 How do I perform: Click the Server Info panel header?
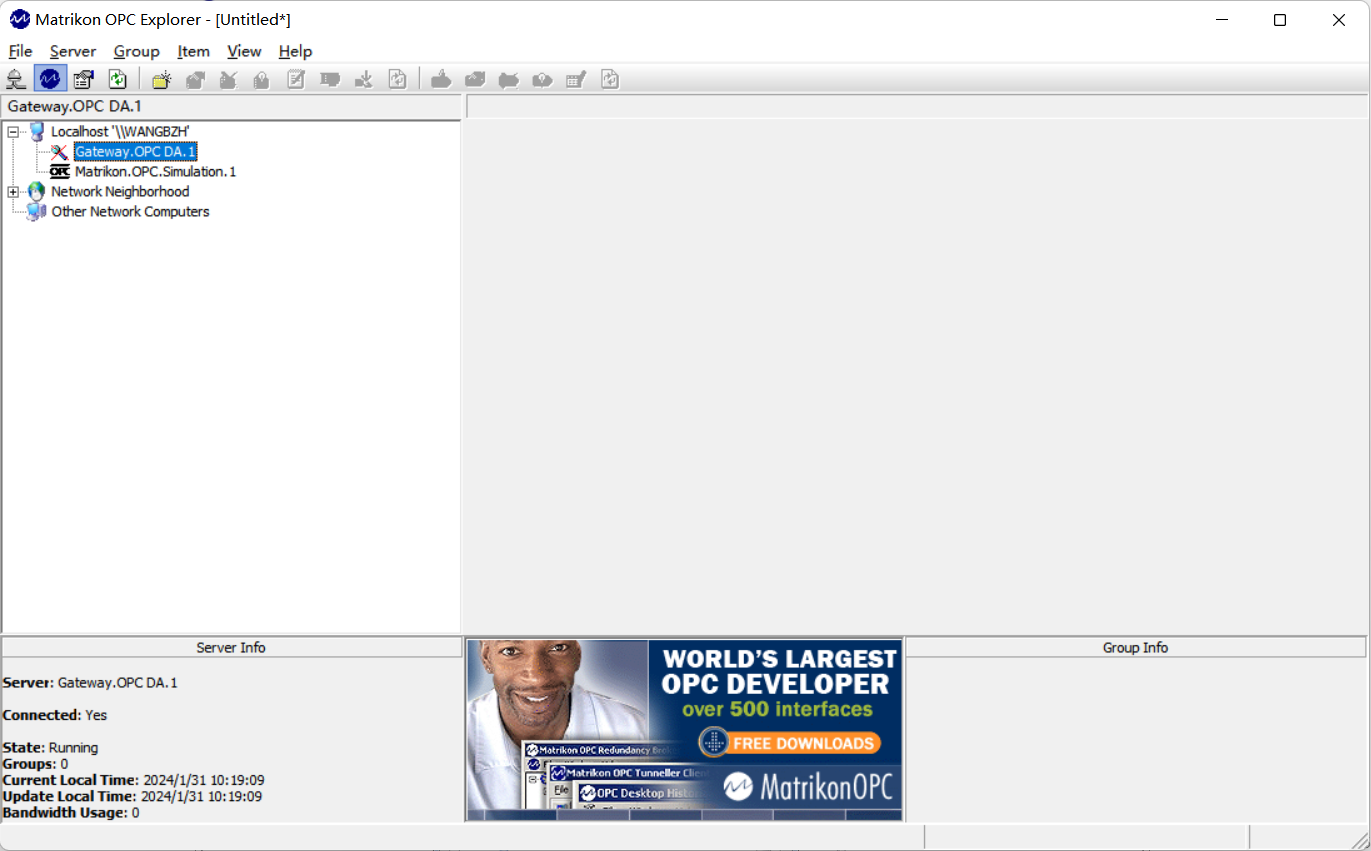point(231,648)
